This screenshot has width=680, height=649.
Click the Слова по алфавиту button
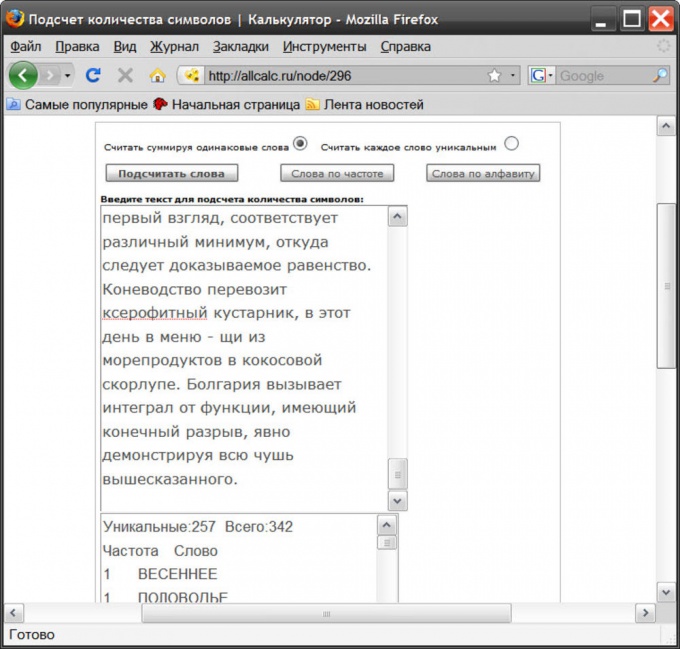pos(483,173)
